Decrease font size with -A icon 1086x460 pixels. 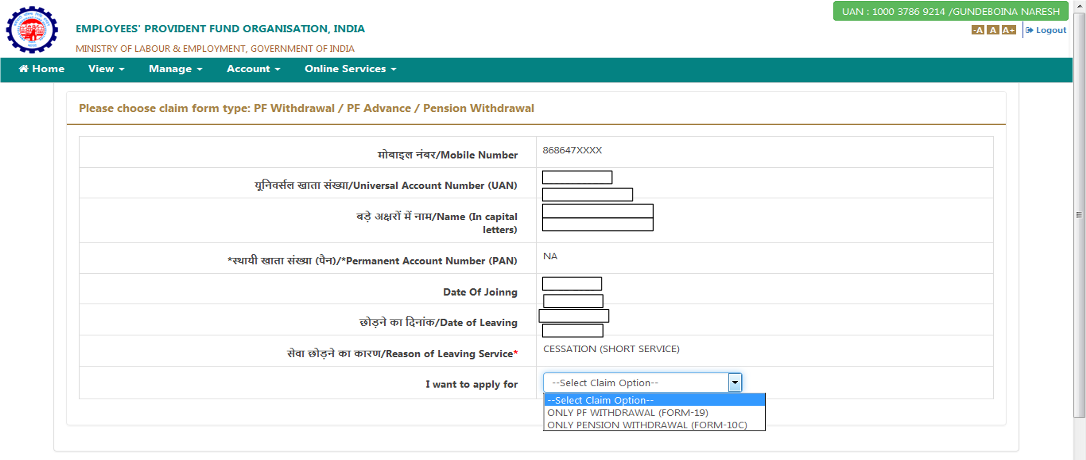point(977,30)
